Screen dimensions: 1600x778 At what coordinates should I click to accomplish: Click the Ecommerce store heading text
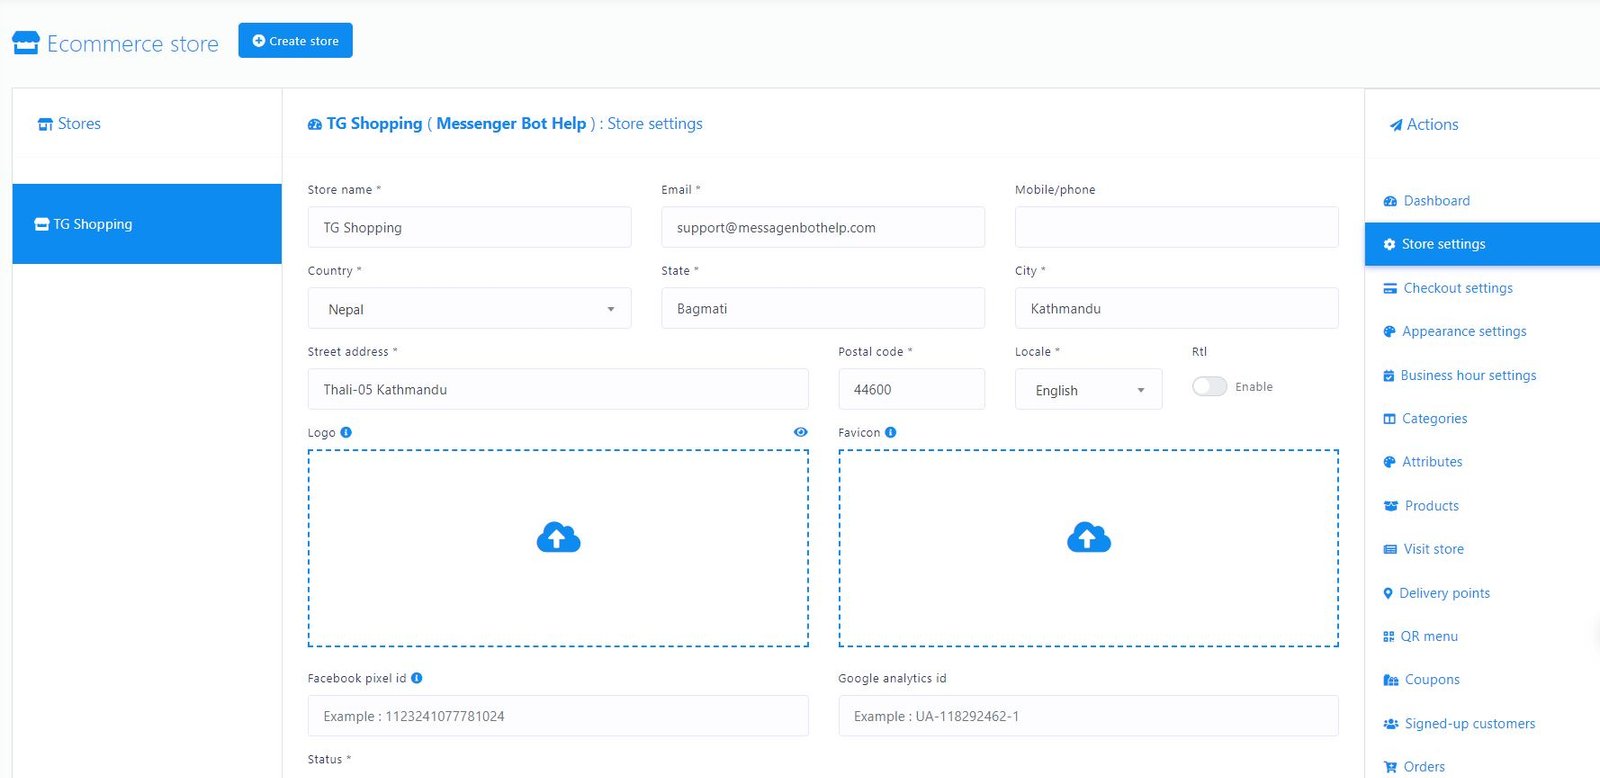(x=133, y=44)
